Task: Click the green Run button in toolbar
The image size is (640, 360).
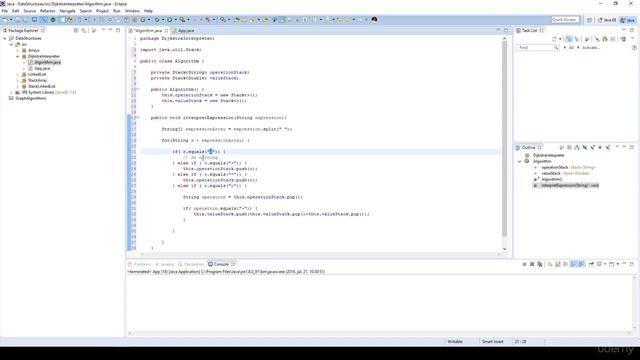Action: pyautogui.click(x=169, y=20)
